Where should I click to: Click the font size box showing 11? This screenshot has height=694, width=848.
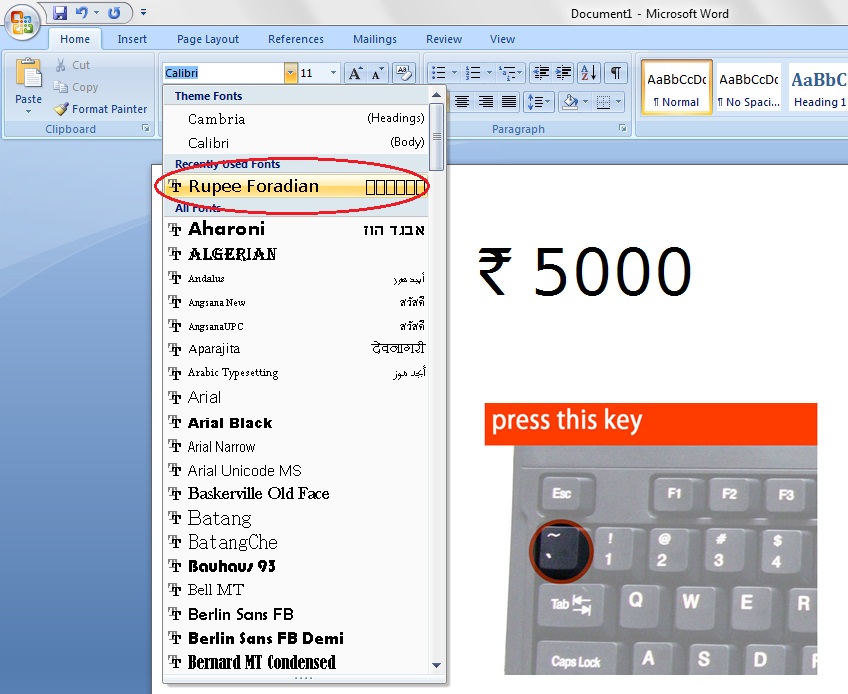313,73
